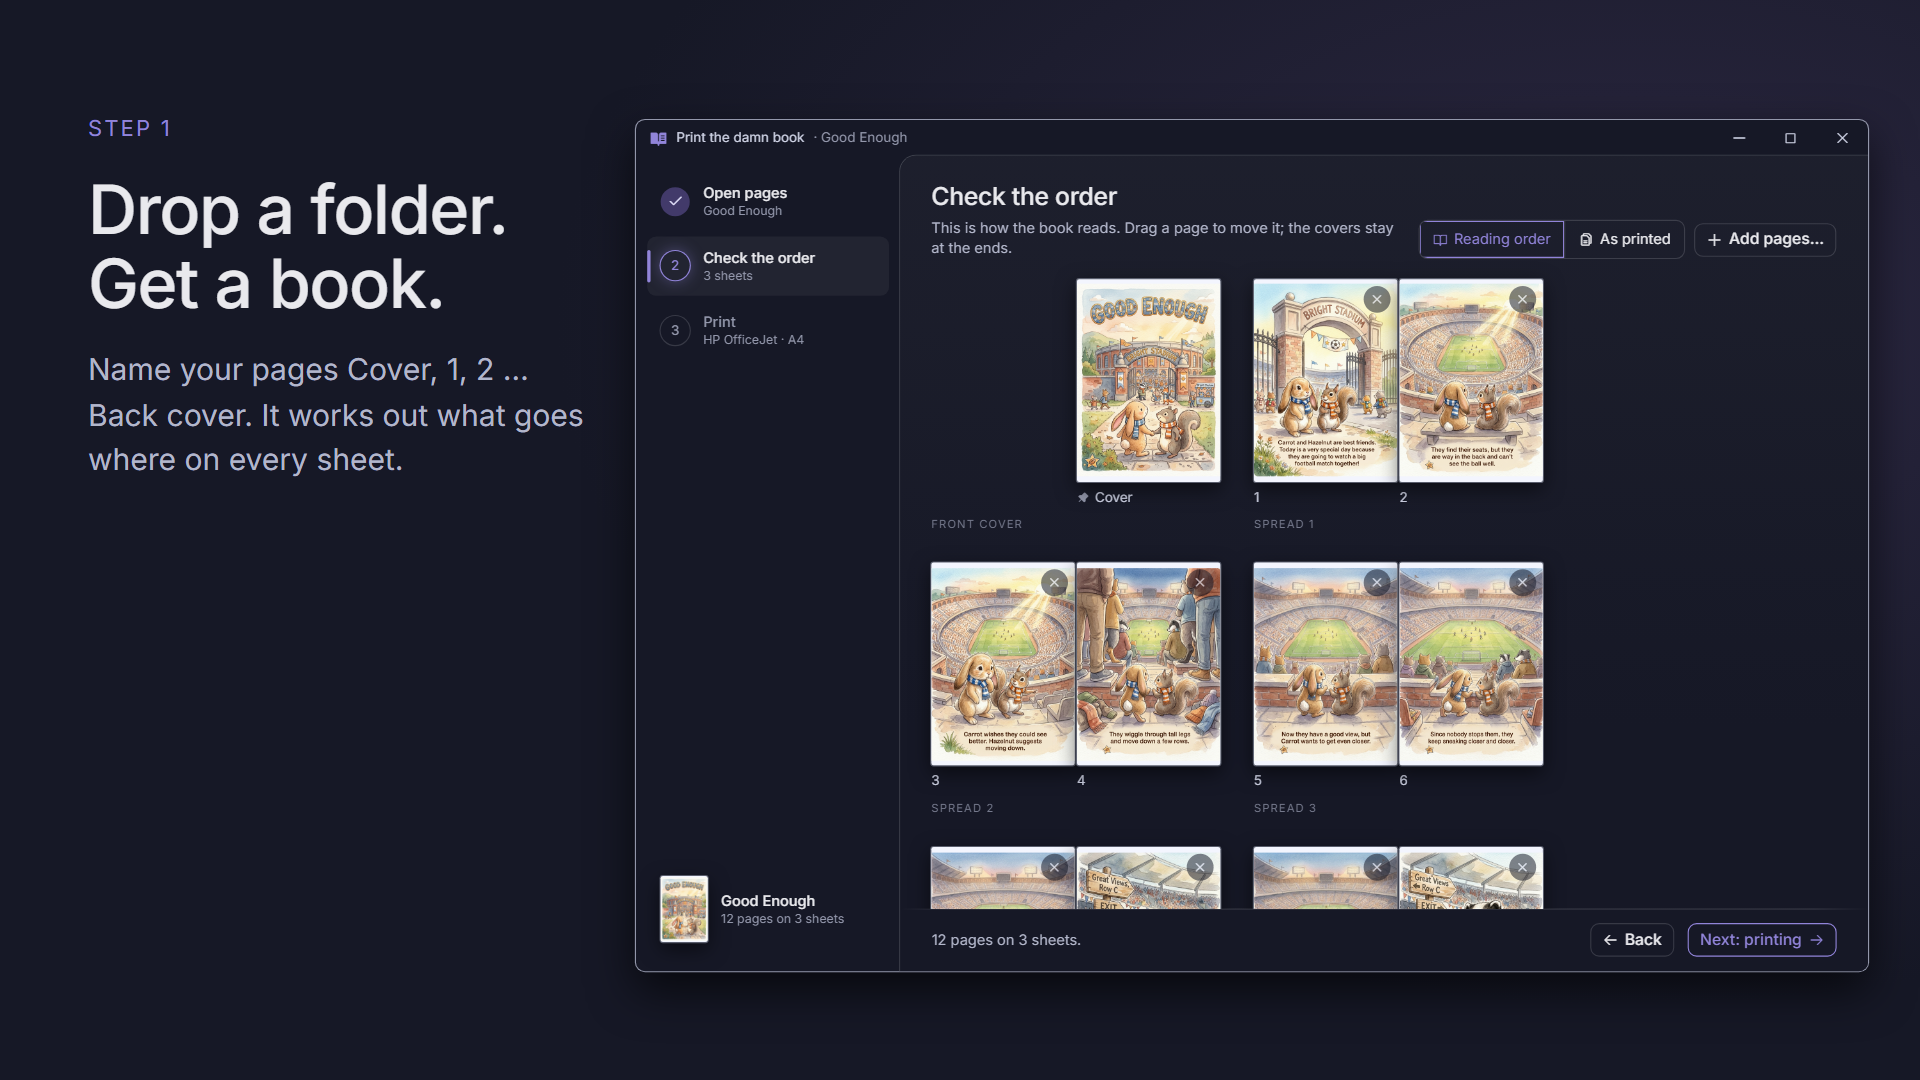Select page 5 thumbnail

1325,664
